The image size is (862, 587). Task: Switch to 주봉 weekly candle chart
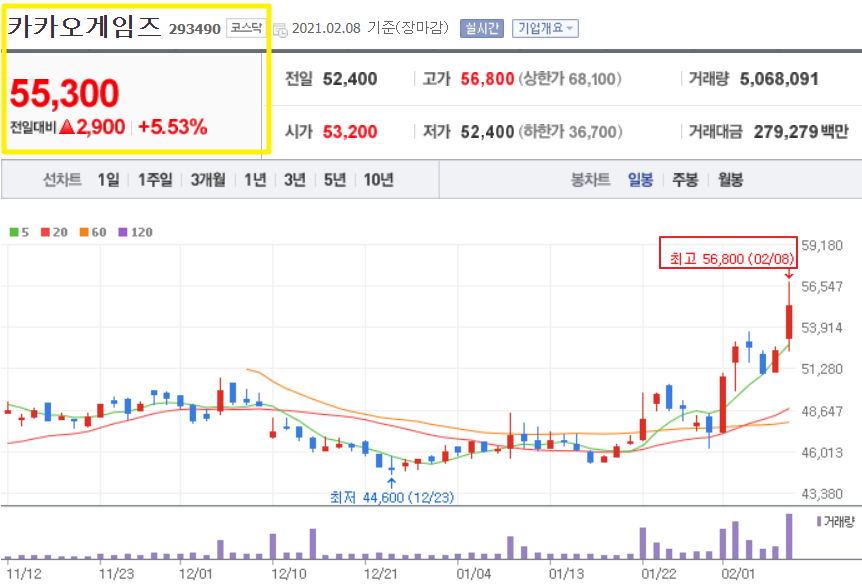[685, 180]
